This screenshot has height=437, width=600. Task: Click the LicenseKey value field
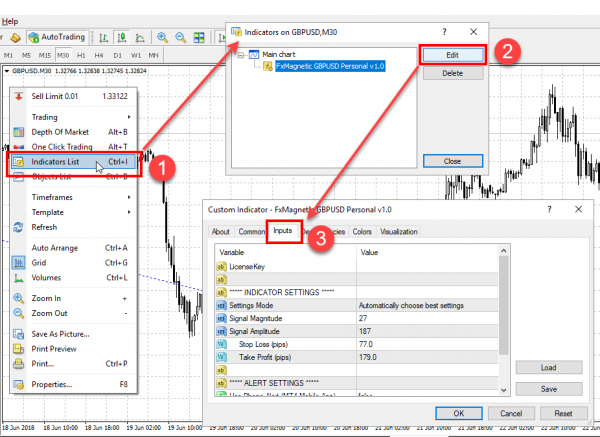click(427, 267)
